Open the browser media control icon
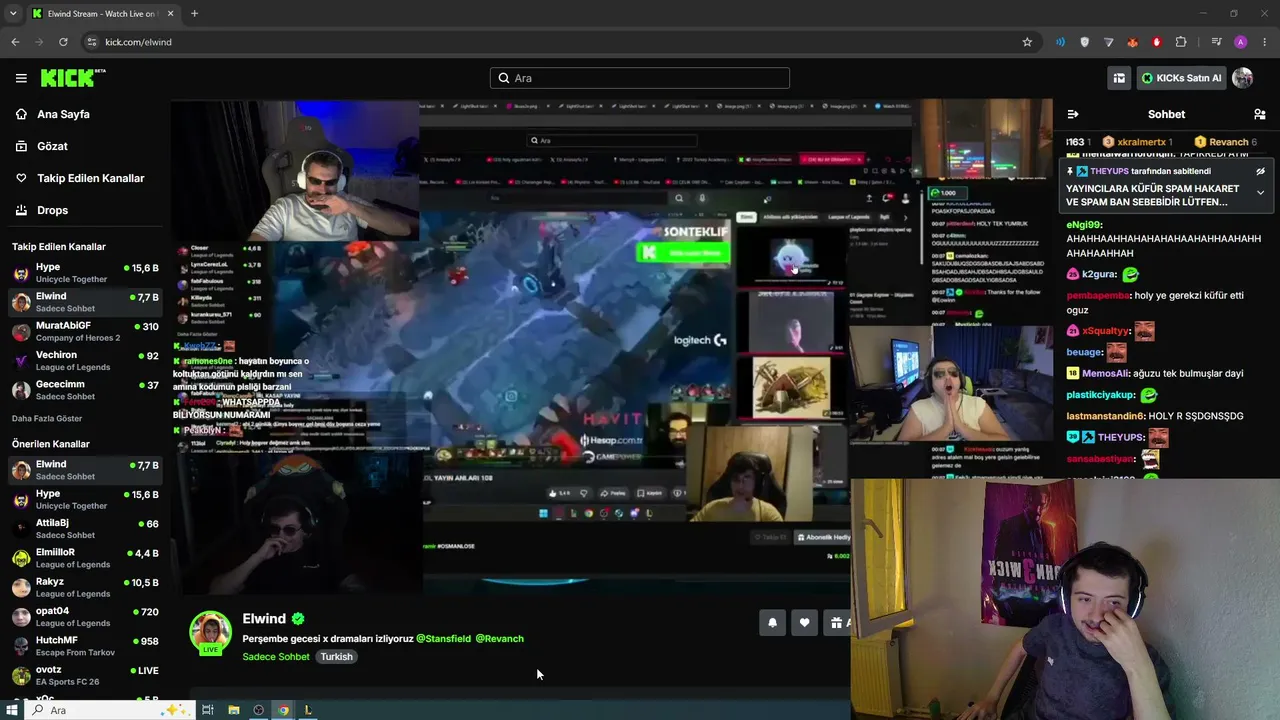 coord(1216,42)
